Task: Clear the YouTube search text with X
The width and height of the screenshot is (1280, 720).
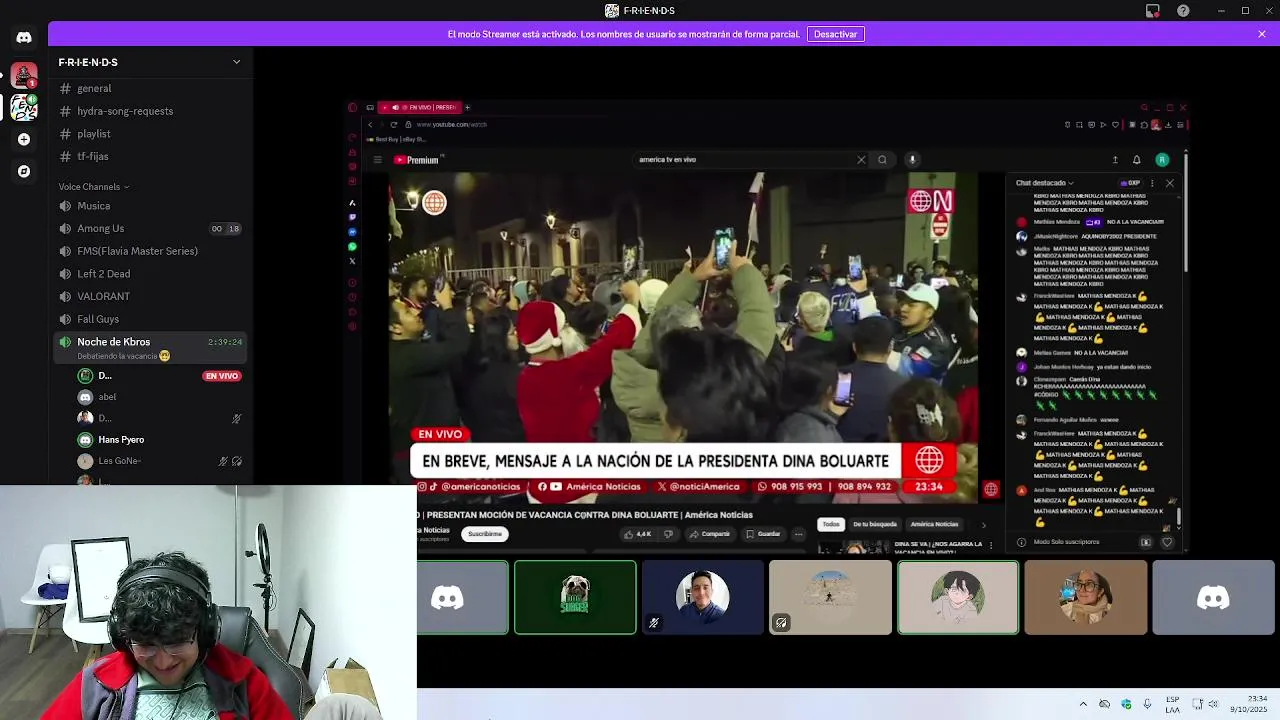Action: (861, 159)
